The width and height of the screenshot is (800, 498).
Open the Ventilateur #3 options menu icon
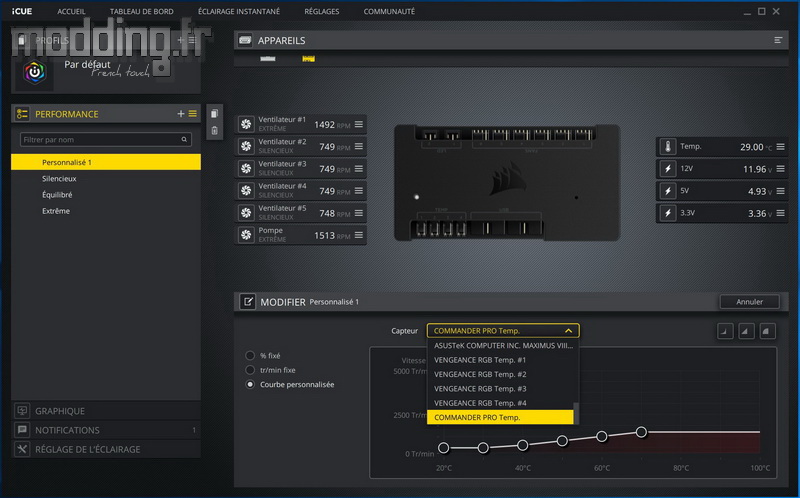coord(359,169)
